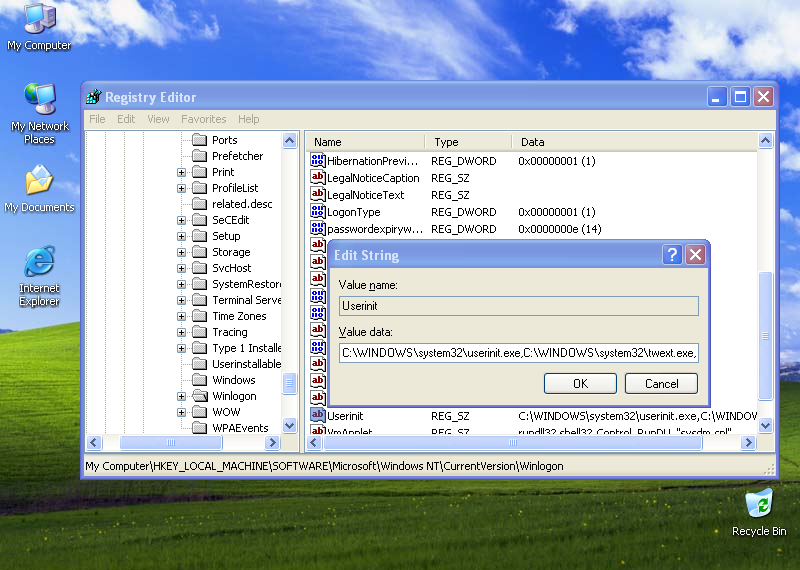Click the LogonType DWORD value icon

(x=317, y=211)
